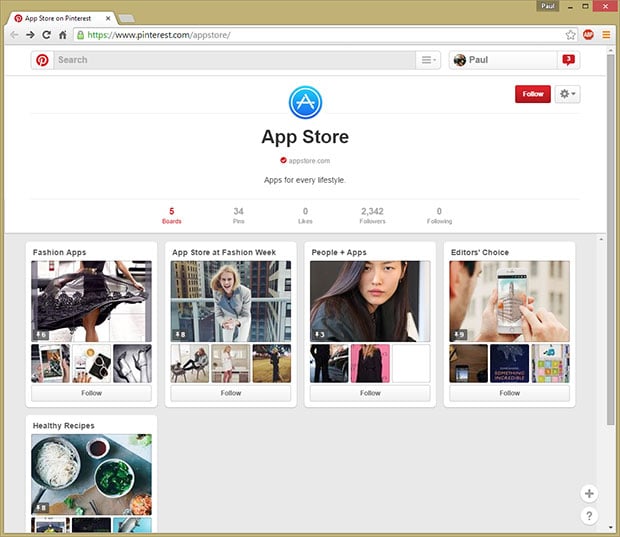Click the browser forward arrow
The image size is (620, 537).
[30, 35]
